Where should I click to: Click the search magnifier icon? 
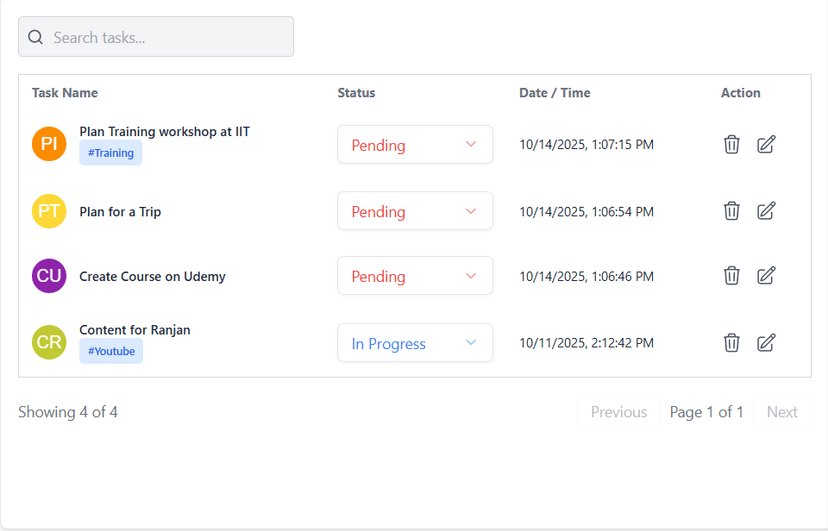(x=36, y=37)
